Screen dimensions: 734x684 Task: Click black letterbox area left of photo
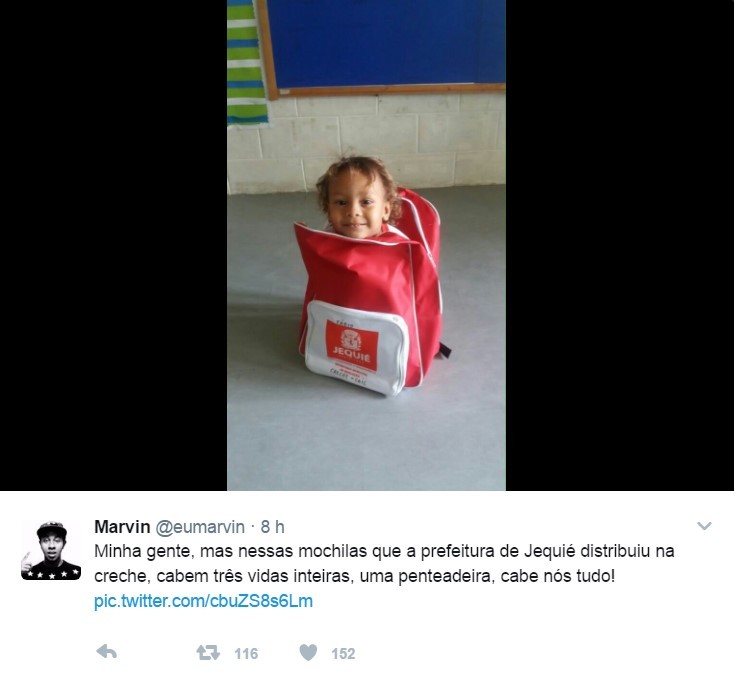coord(113,245)
